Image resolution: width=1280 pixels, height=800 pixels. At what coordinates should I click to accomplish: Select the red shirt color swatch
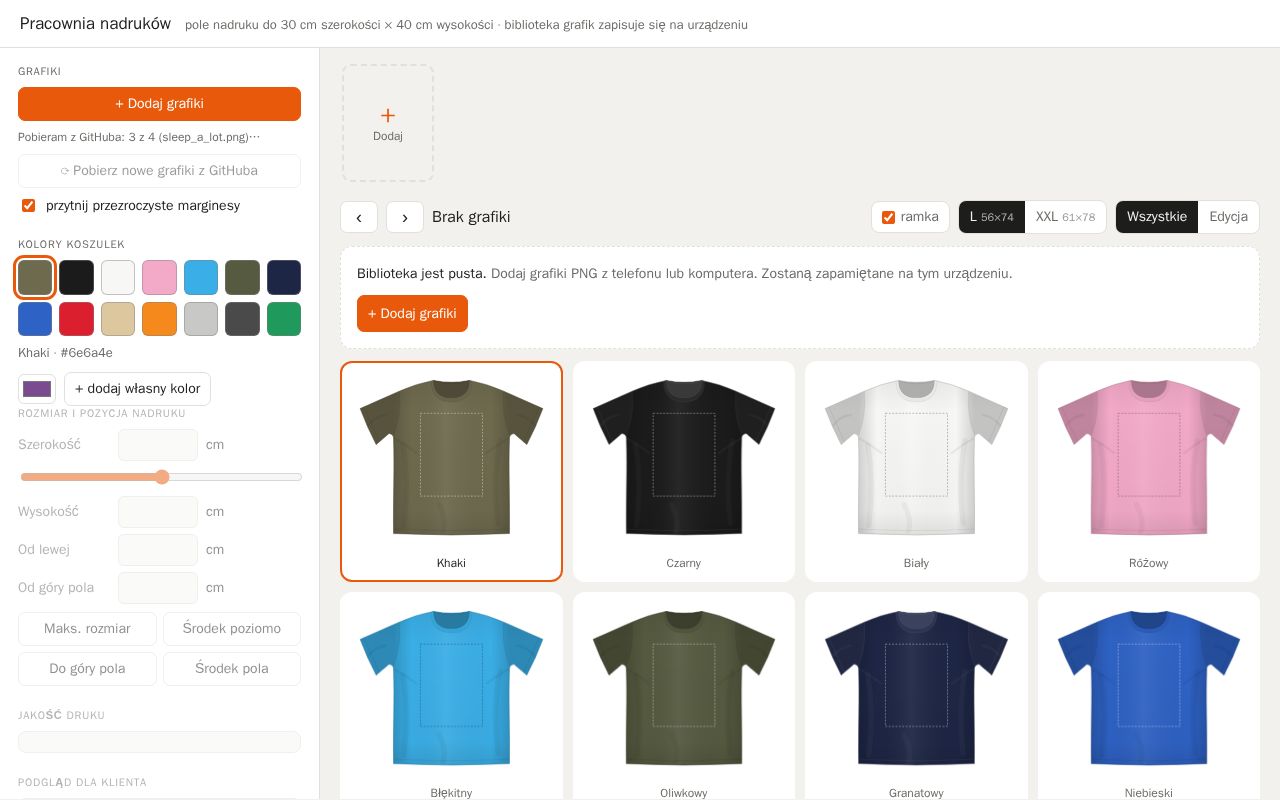pyautogui.click(x=76, y=319)
